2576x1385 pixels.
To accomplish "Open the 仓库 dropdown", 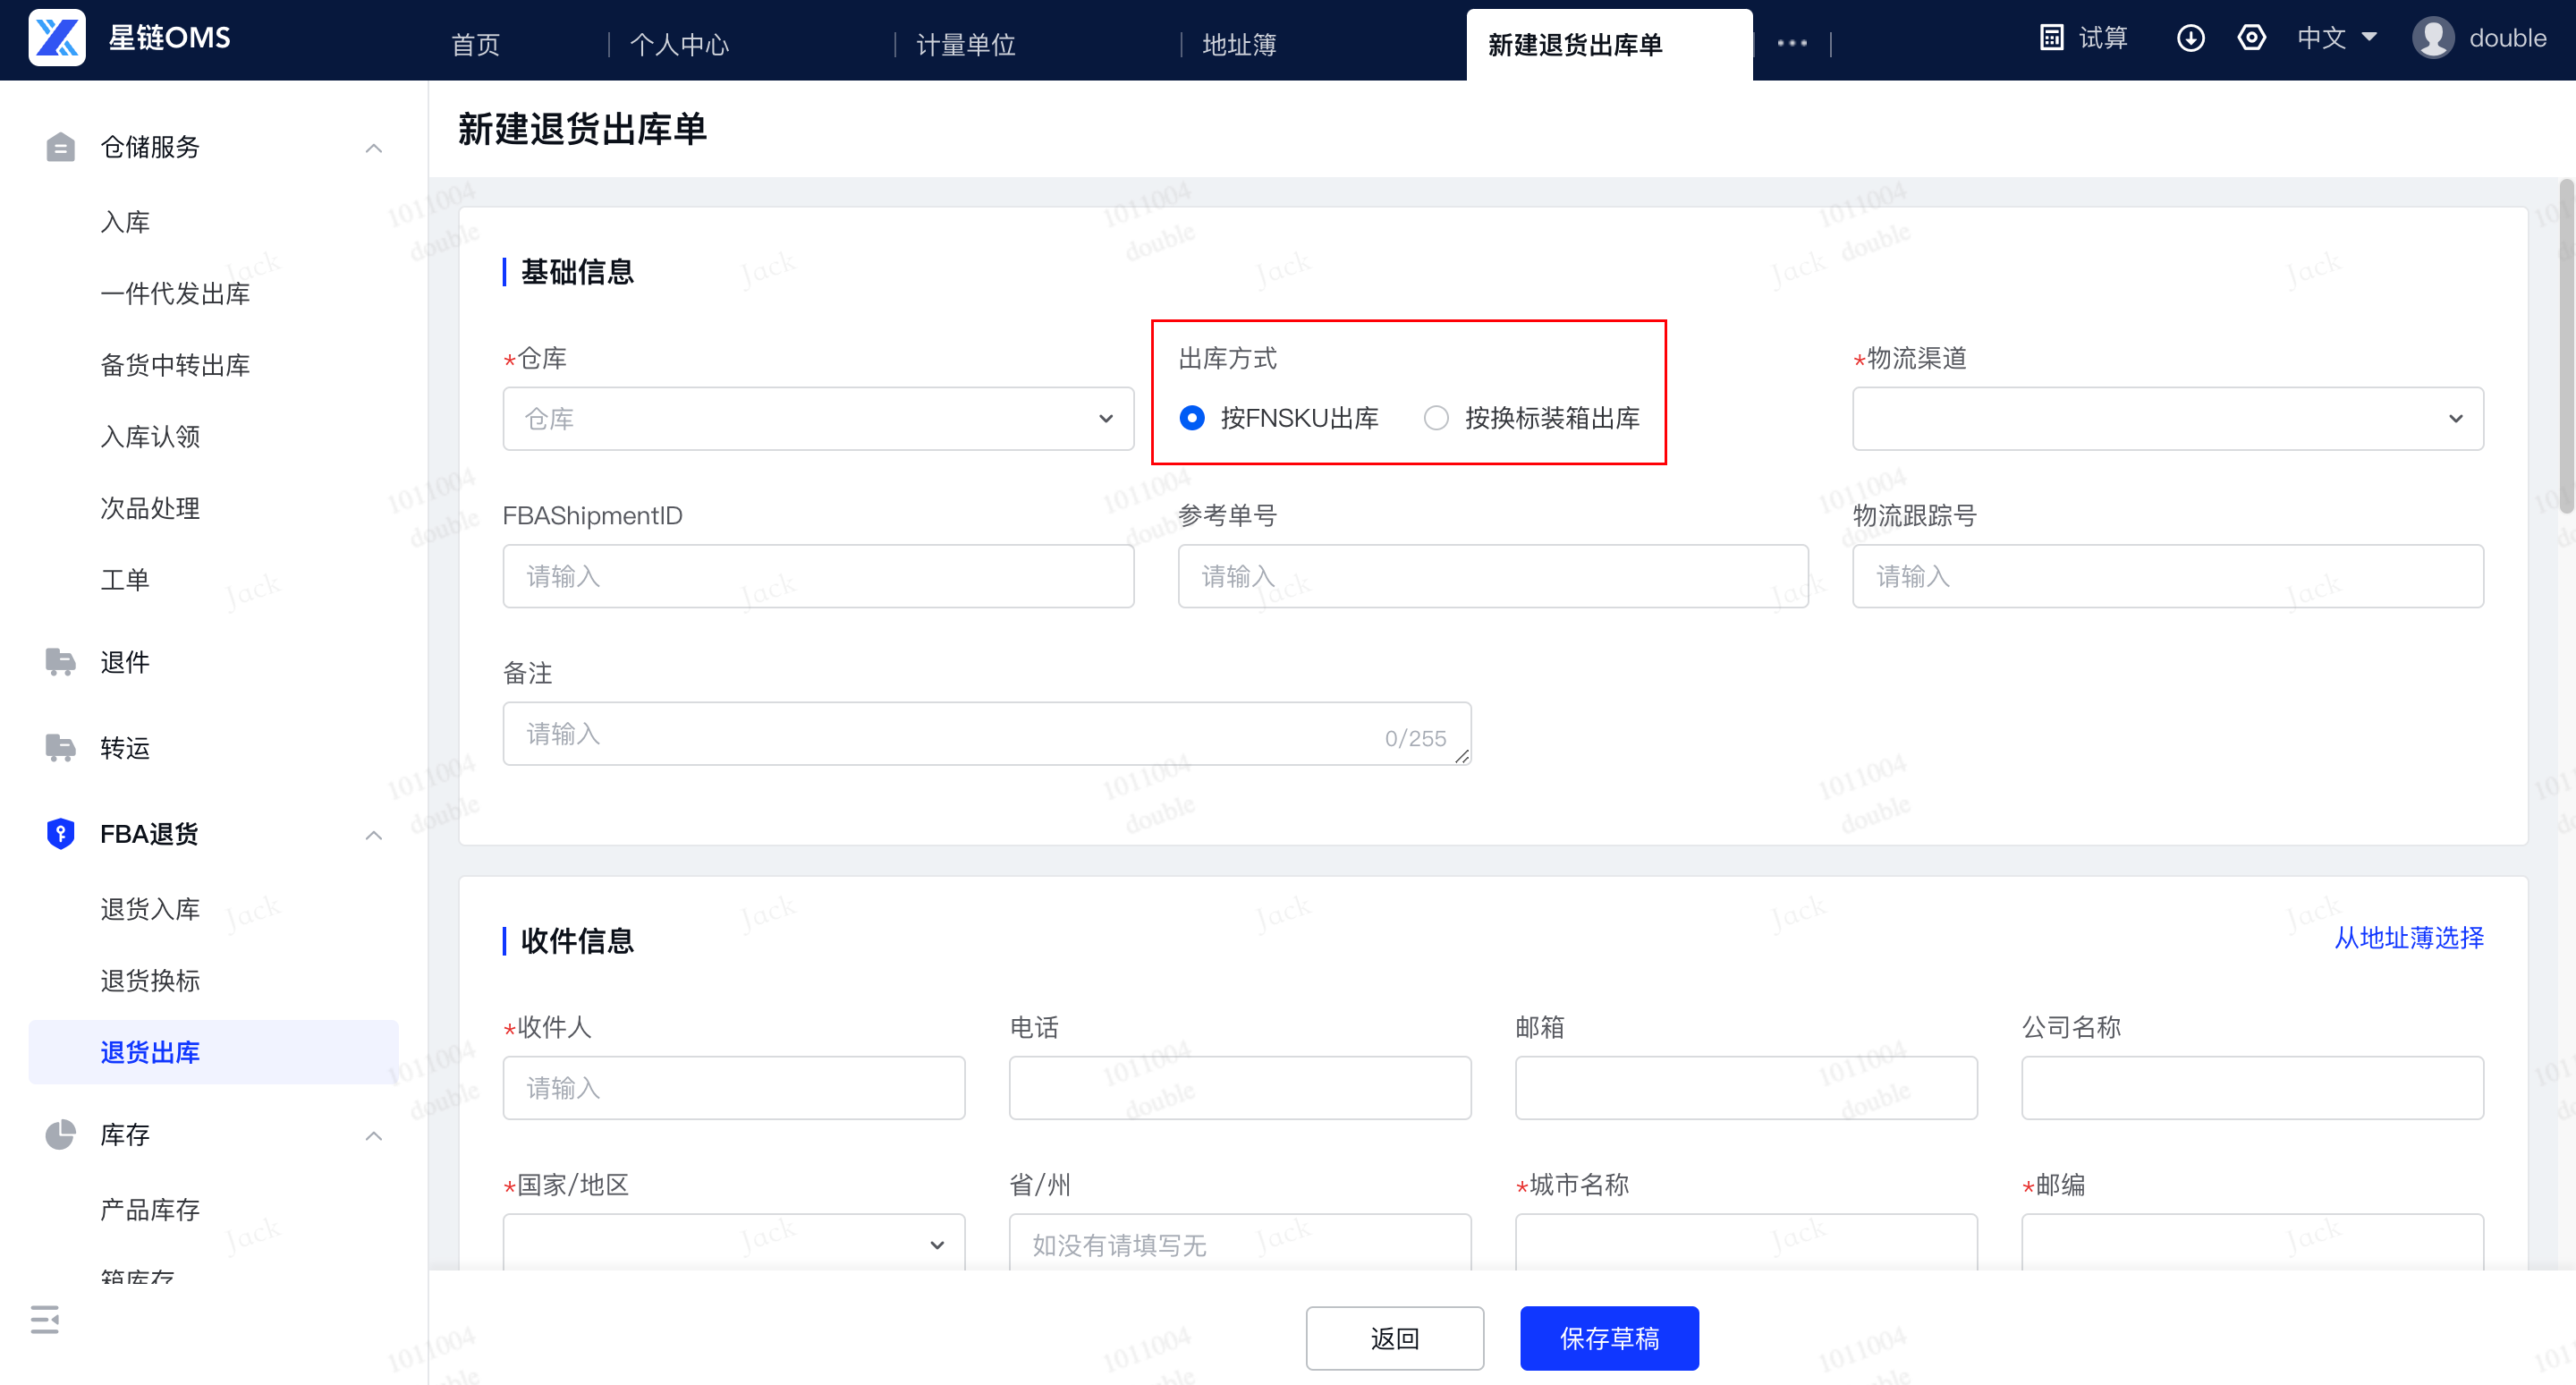I will [x=818, y=418].
